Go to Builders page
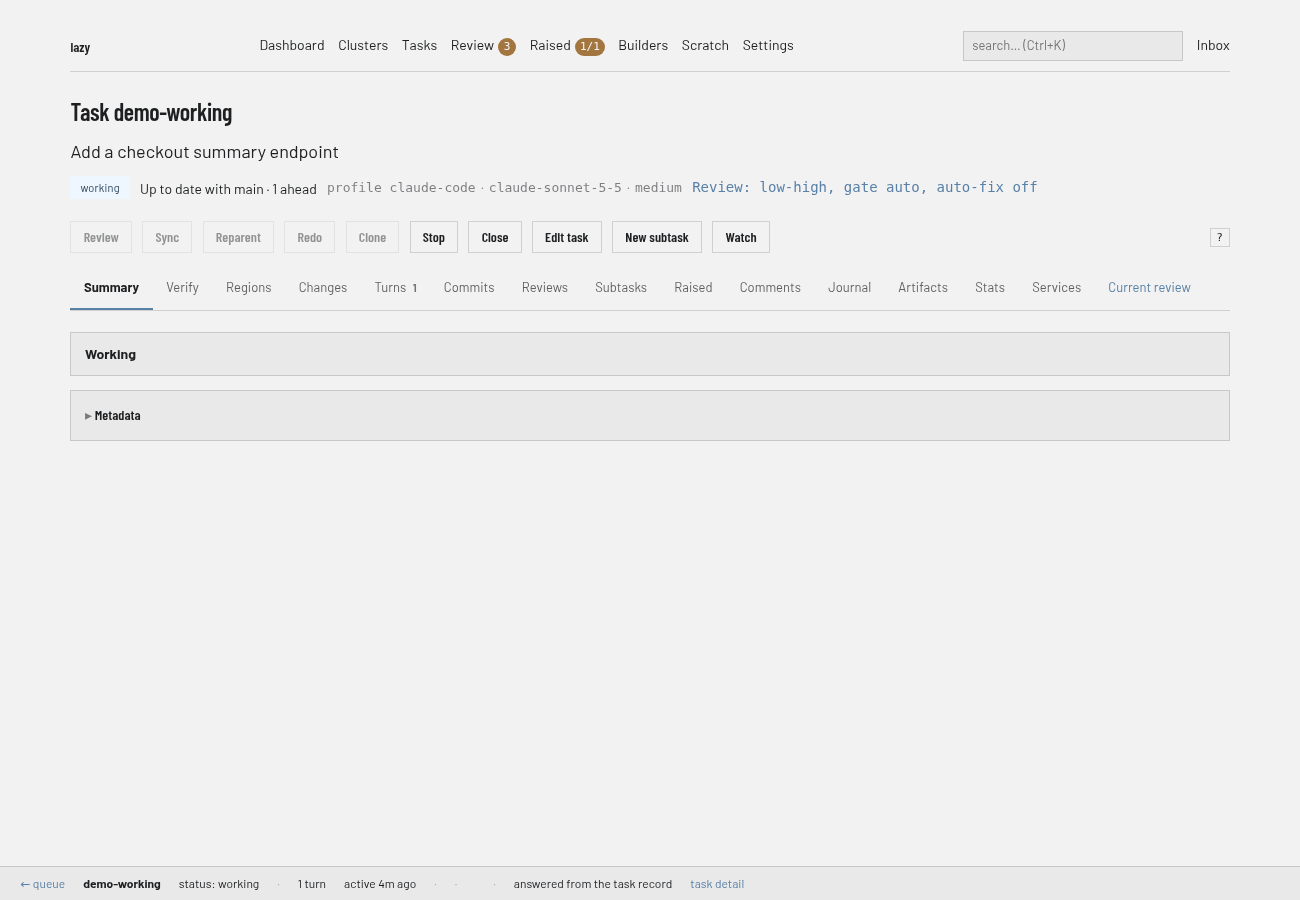This screenshot has height=900, width=1300. [x=643, y=45]
